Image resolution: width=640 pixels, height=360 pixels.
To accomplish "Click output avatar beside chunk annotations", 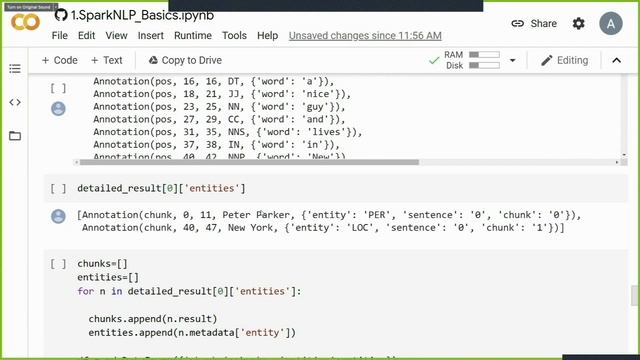I will 58,216.
